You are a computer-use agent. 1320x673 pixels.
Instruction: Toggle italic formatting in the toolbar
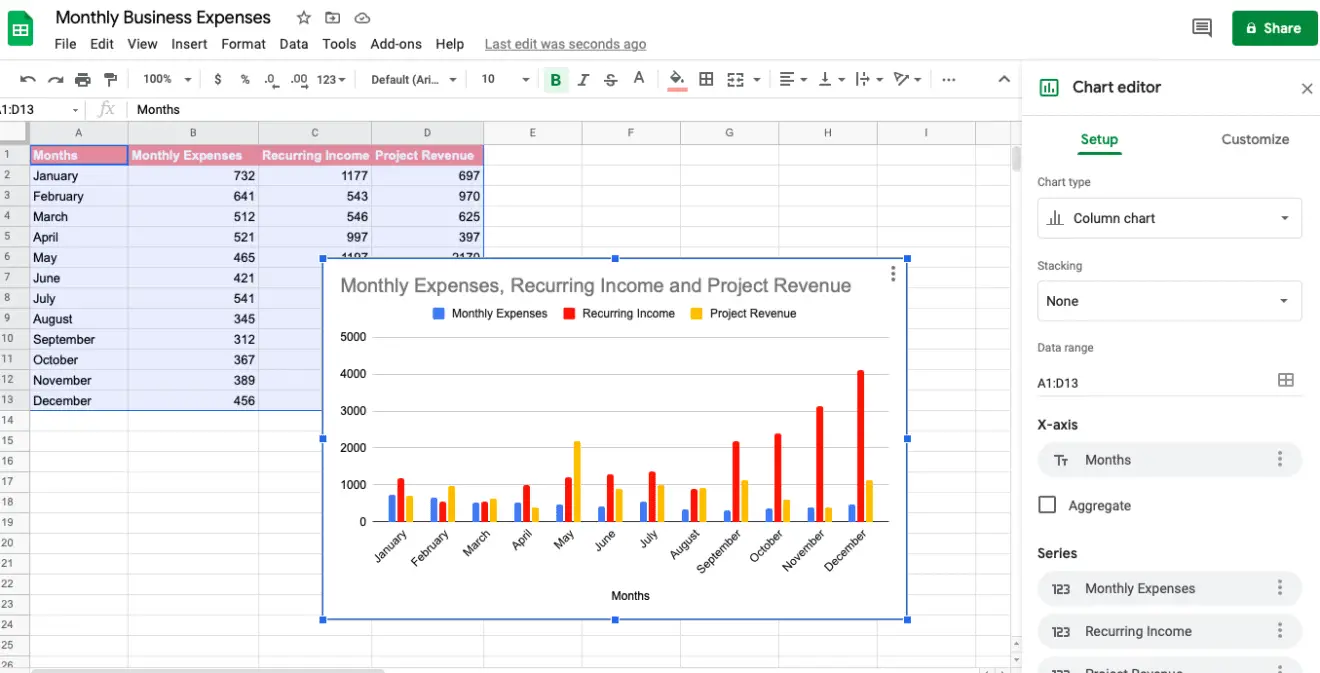tap(583, 78)
